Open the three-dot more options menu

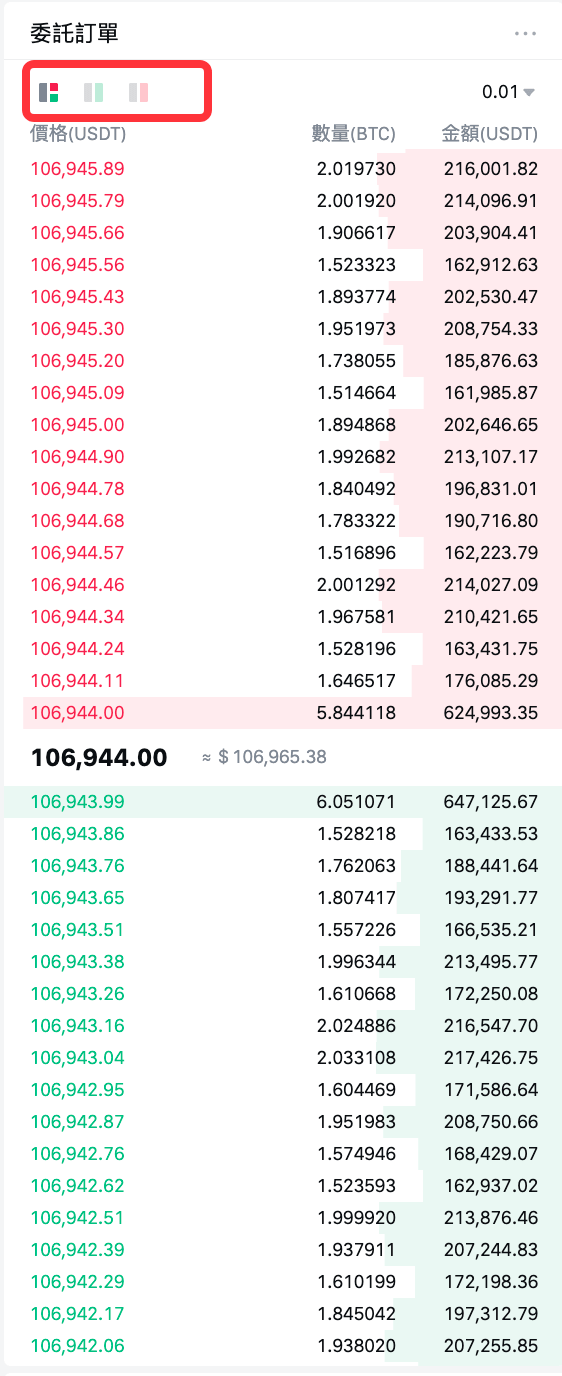[525, 33]
